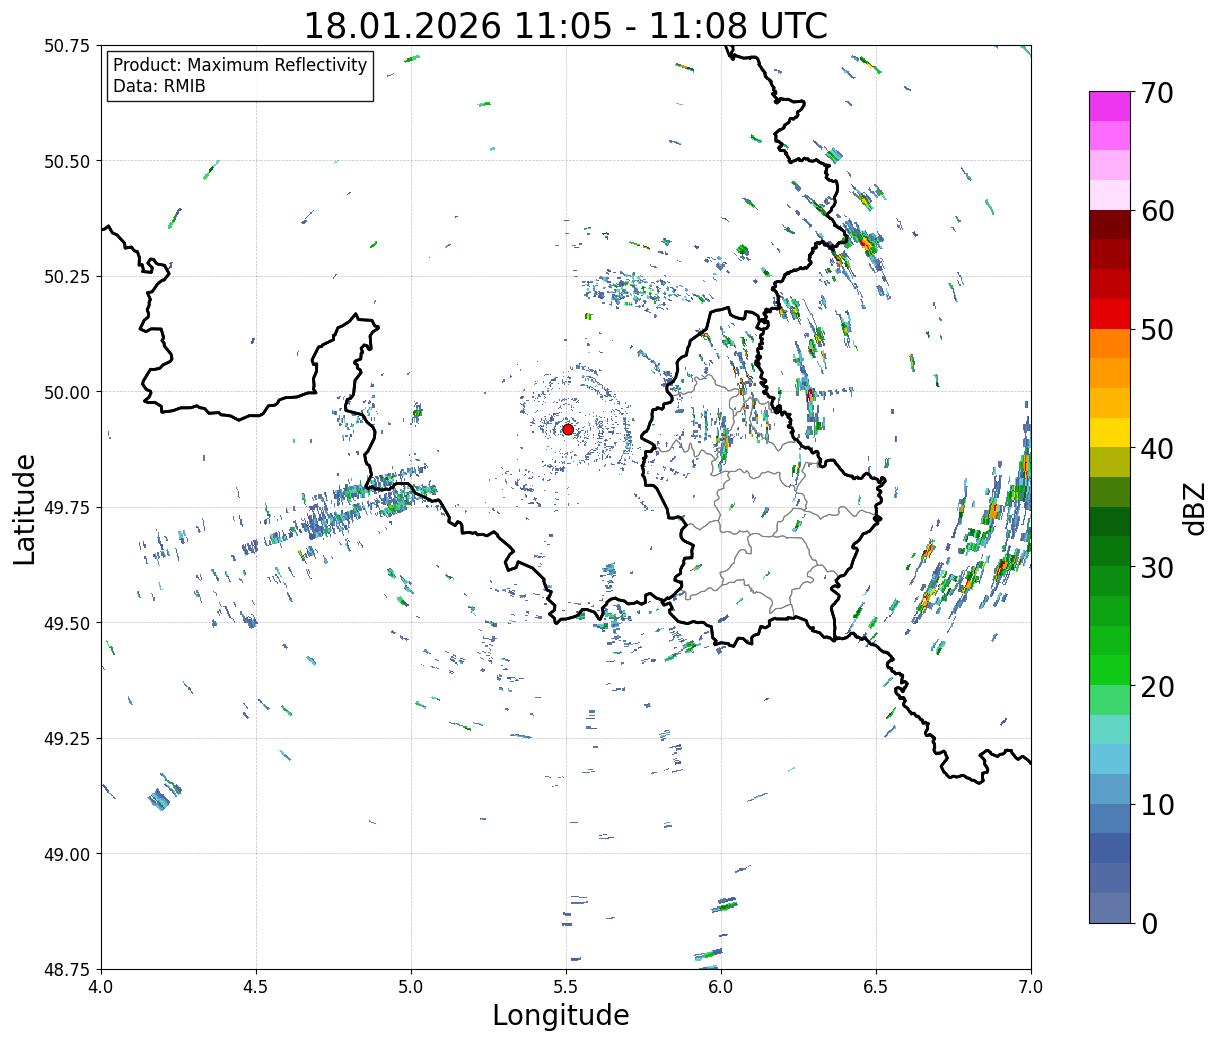This screenshot has height=1040, width=1219.
Task: Click the latitude tick label 49.00
Action: point(67,854)
